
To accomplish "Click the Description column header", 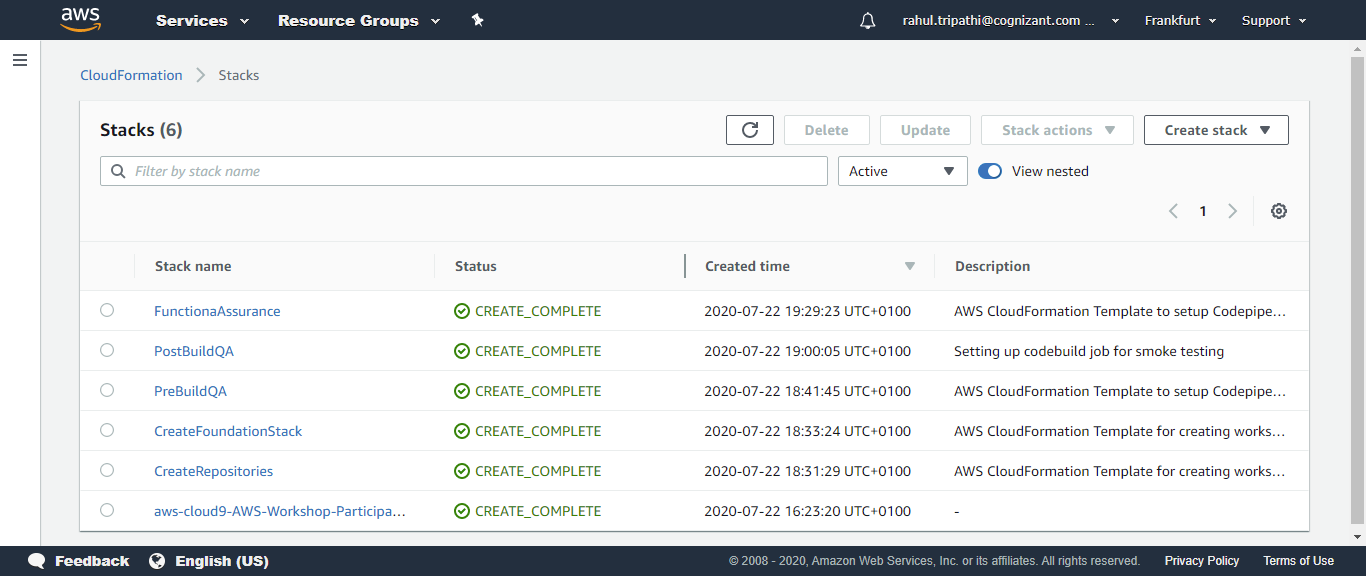I will pos(992,266).
